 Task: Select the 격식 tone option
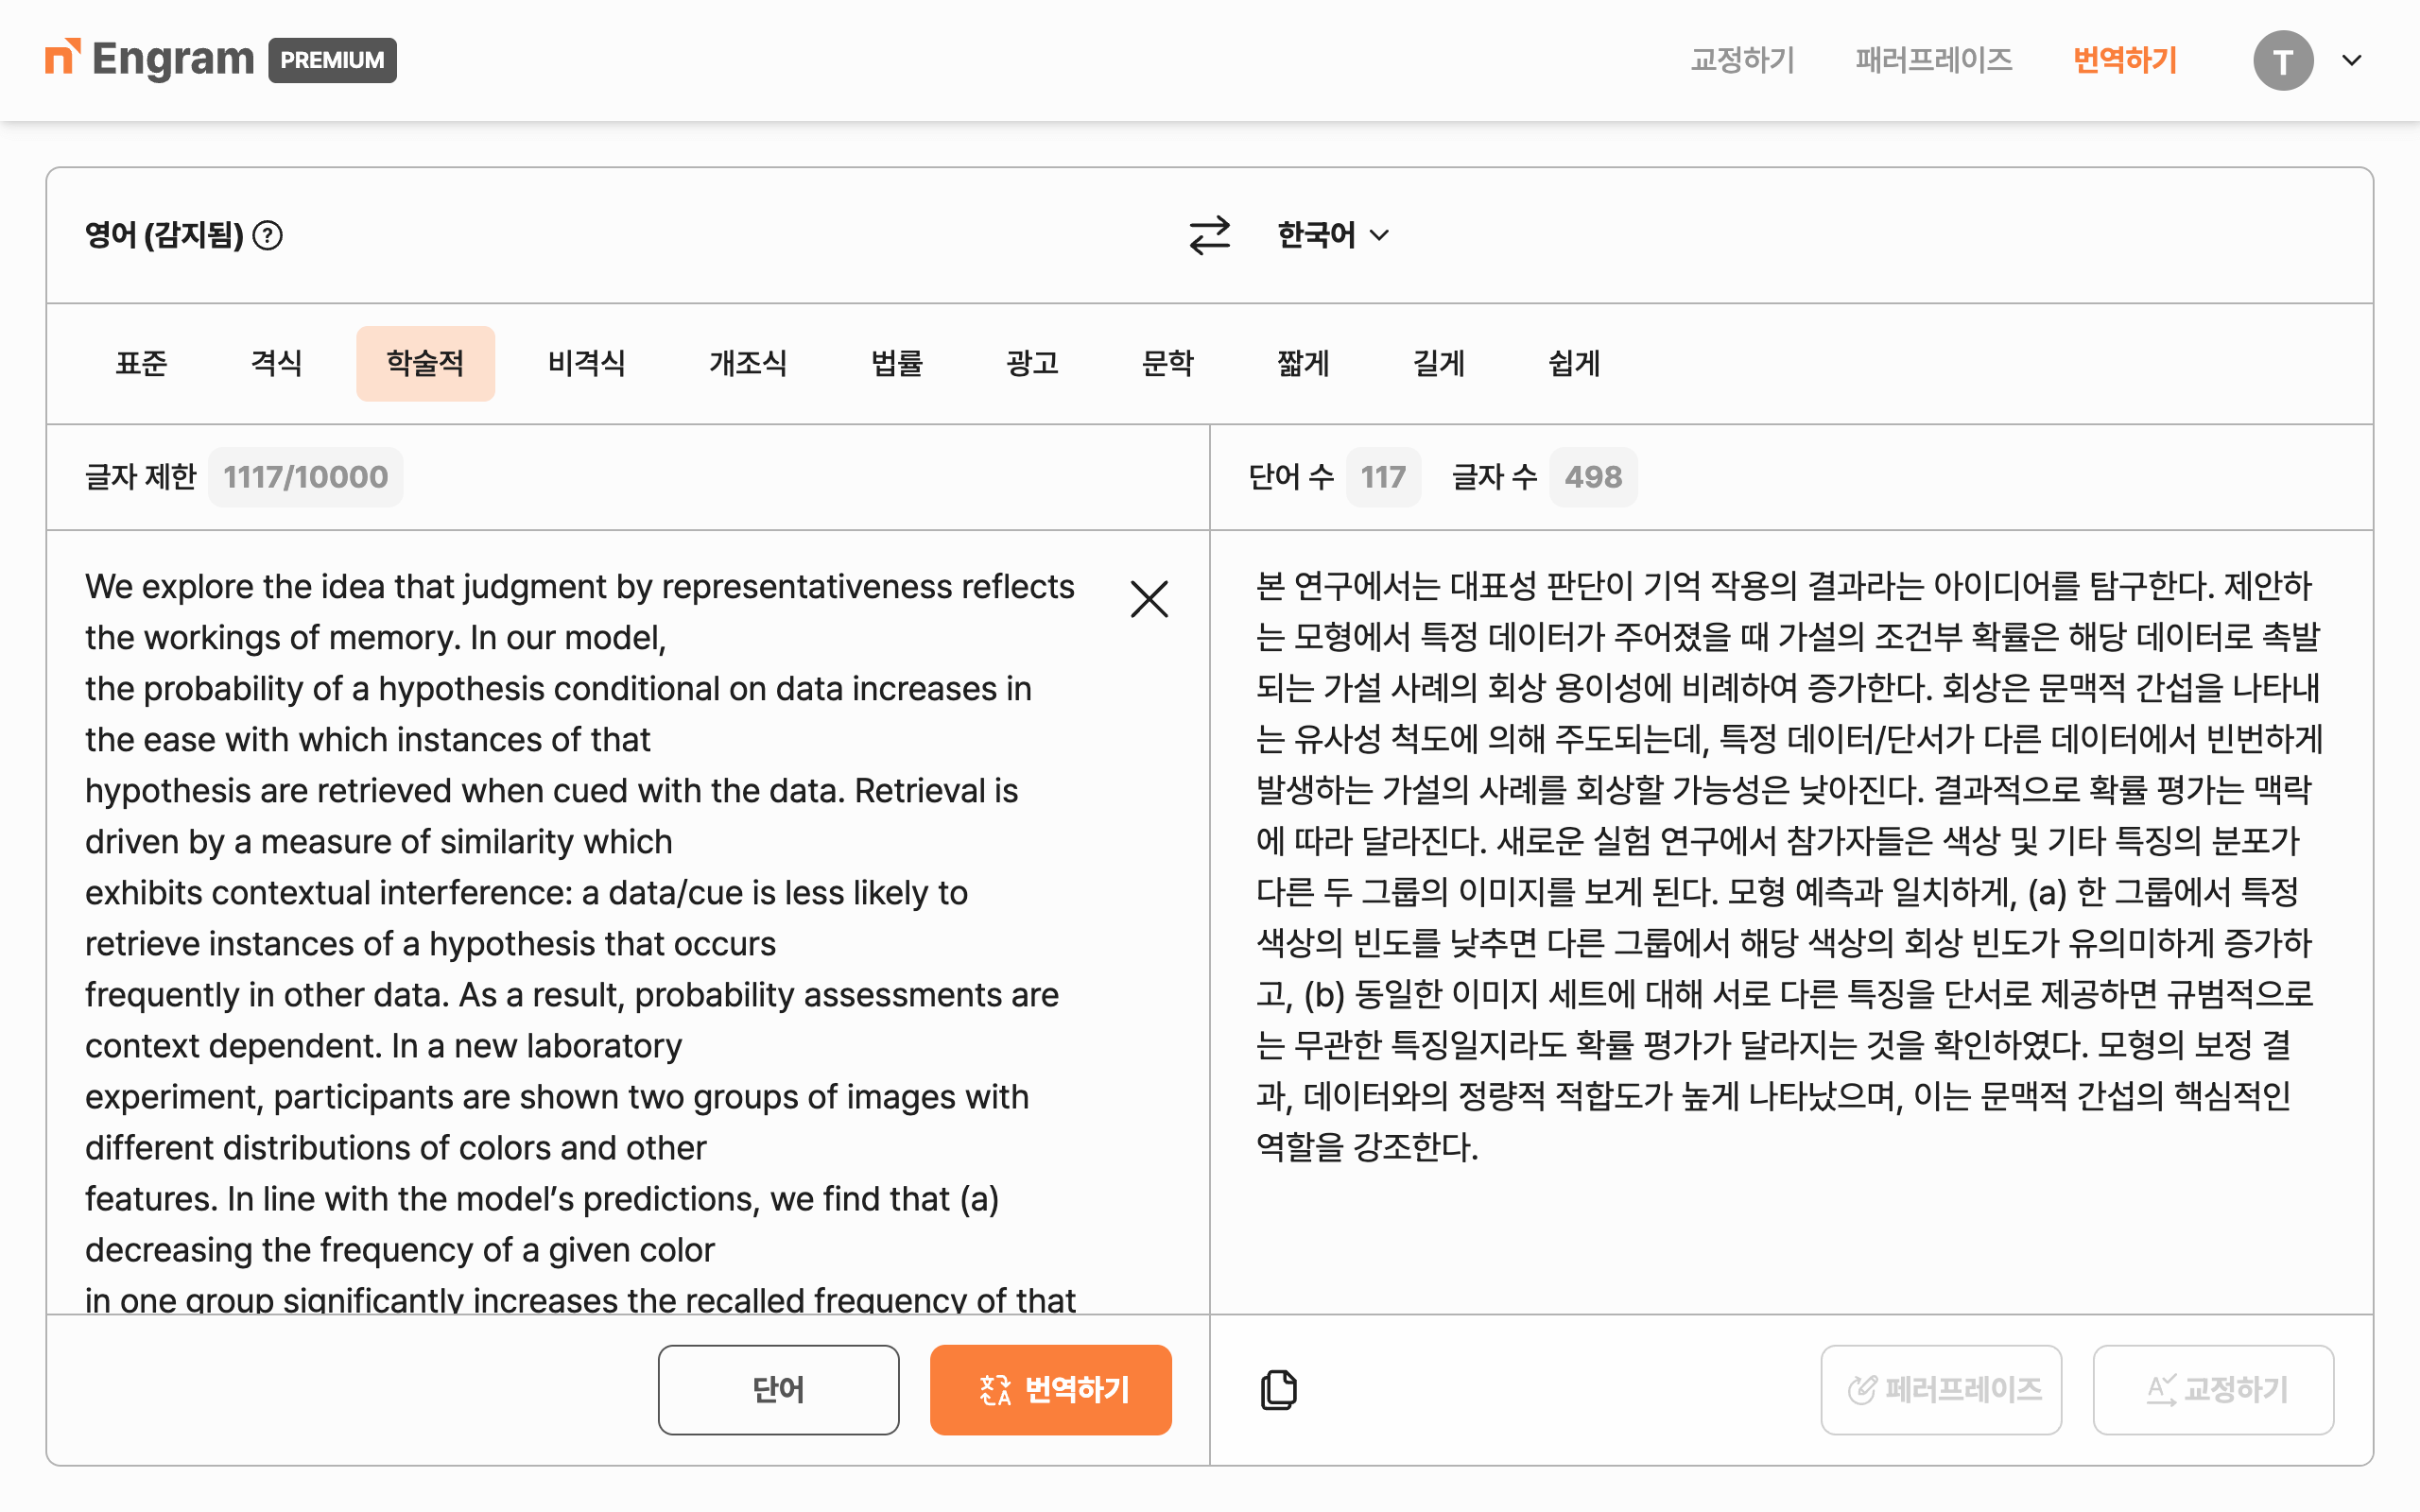coord(276,363)
